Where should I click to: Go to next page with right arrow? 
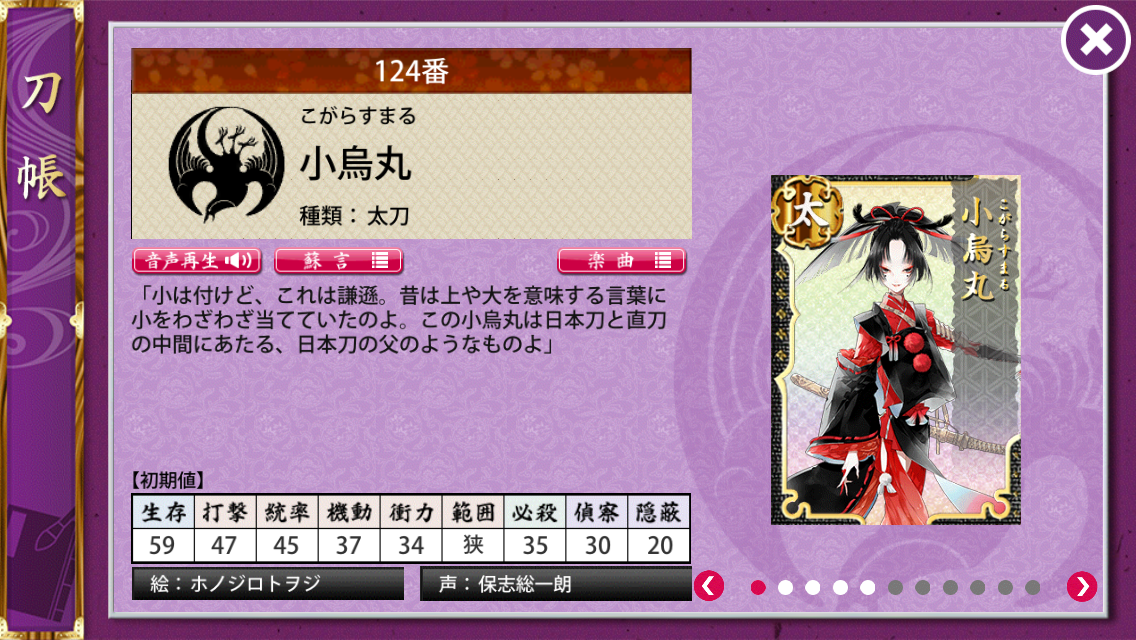point(1082,586)
